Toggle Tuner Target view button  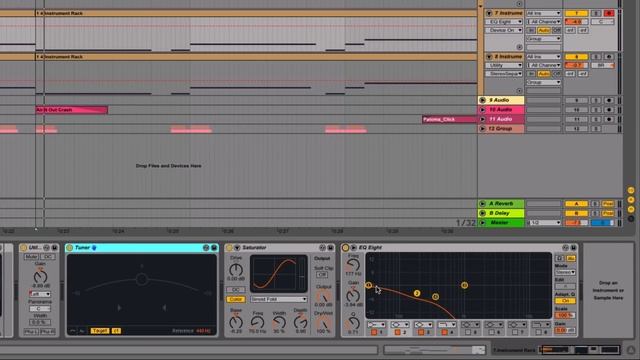click(x=100, y=331)
